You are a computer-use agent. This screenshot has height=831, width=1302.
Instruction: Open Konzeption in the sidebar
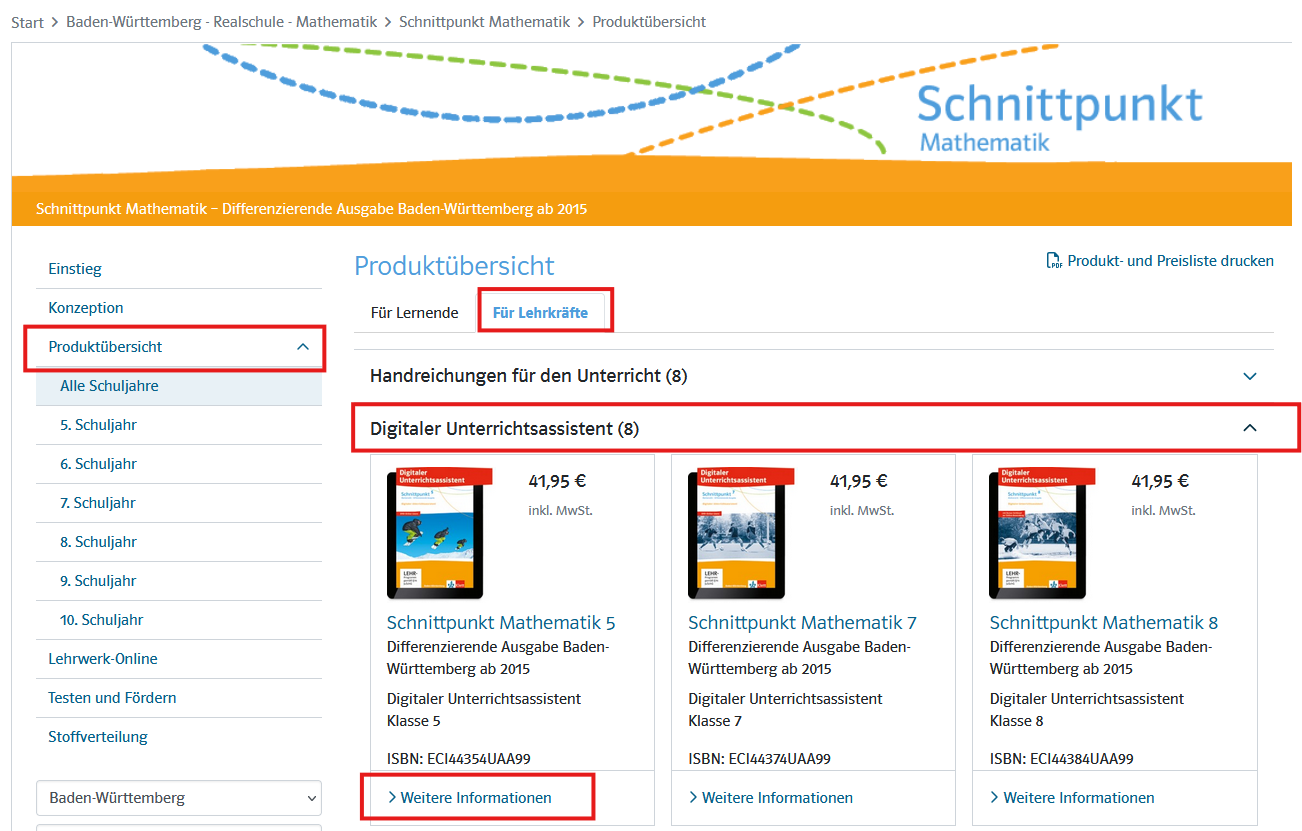coord(86,308)
